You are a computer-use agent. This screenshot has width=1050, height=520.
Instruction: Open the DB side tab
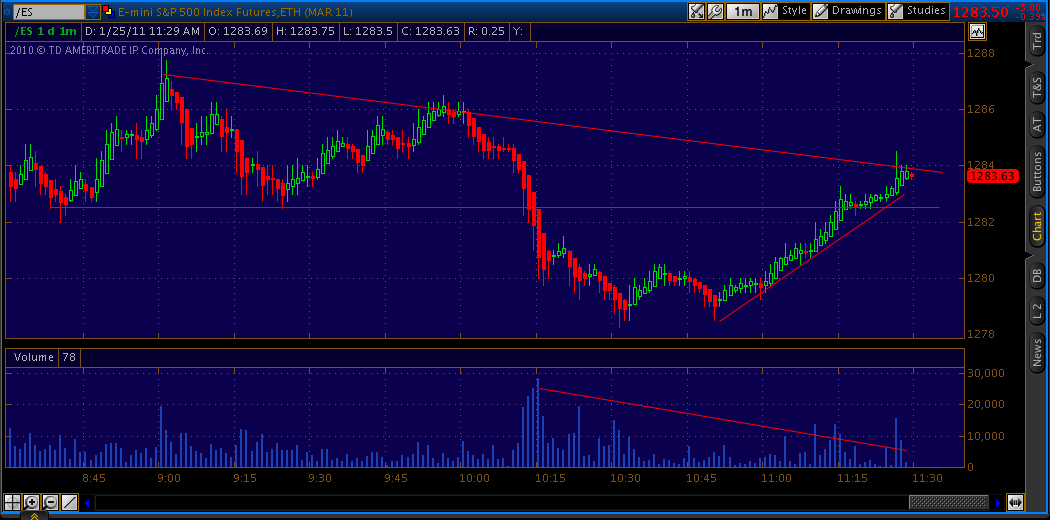[1036, 274]
